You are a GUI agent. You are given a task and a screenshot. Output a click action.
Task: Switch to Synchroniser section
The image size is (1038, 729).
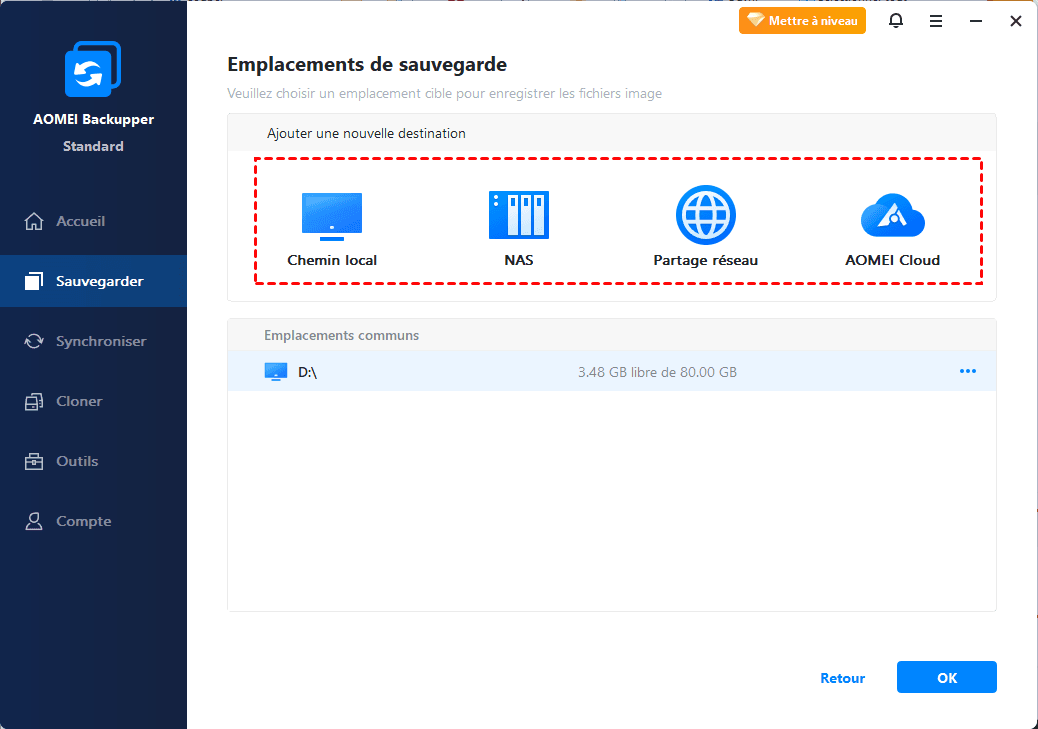point(93,341)
